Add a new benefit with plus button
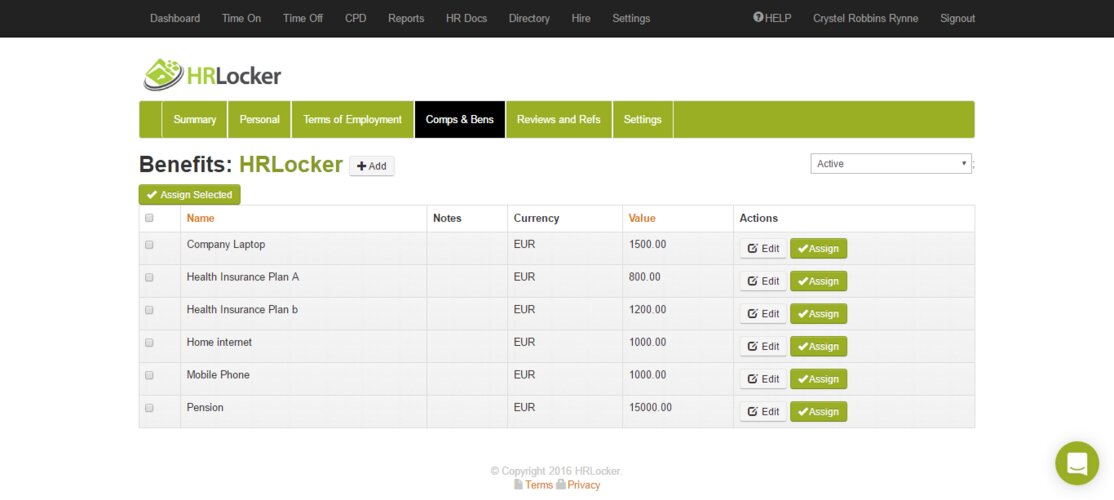 (x=371, y=166)
